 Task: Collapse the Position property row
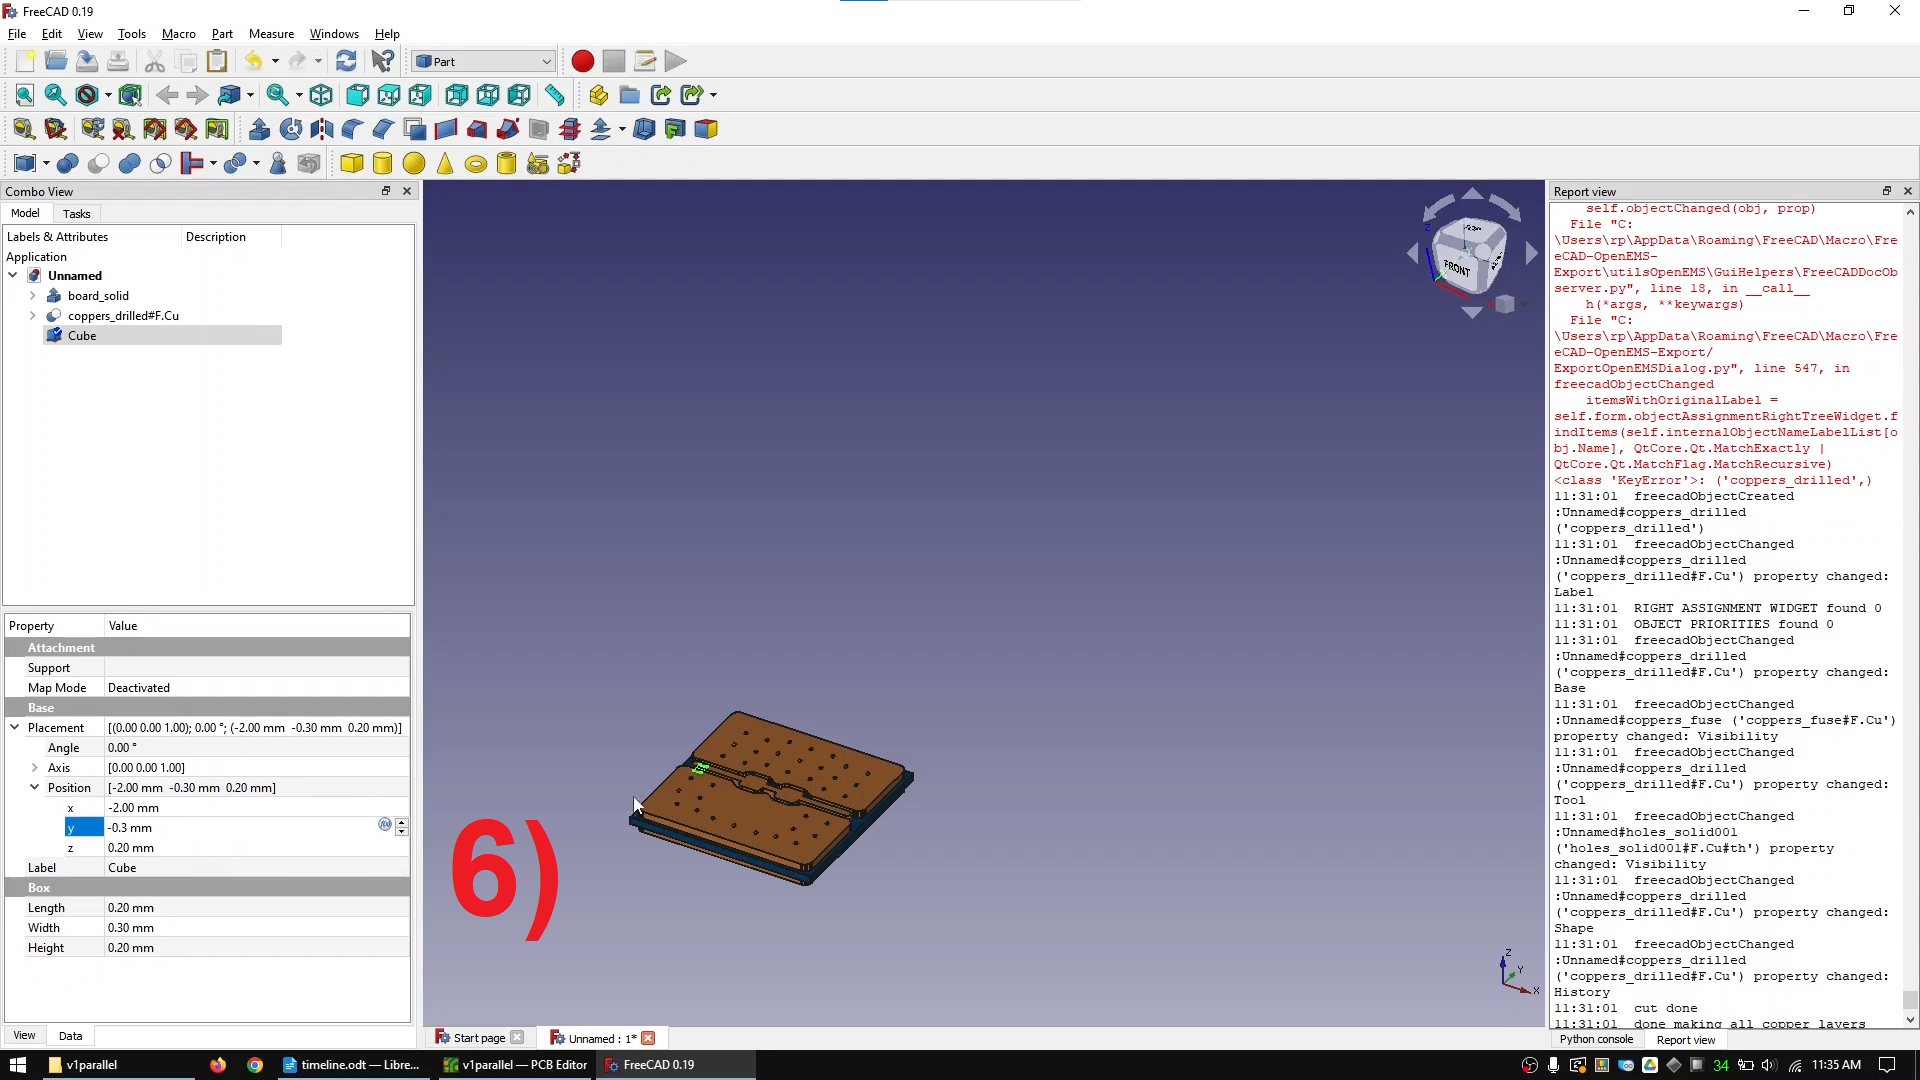[x=35, y=788]
